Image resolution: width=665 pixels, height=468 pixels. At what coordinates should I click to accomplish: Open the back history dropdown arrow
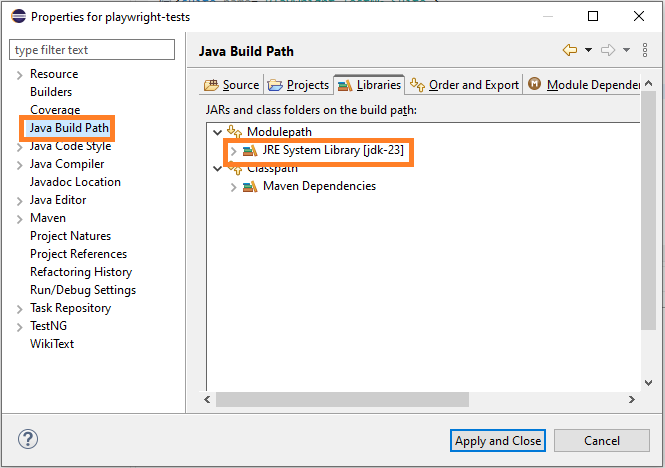(x=588, y=50)
